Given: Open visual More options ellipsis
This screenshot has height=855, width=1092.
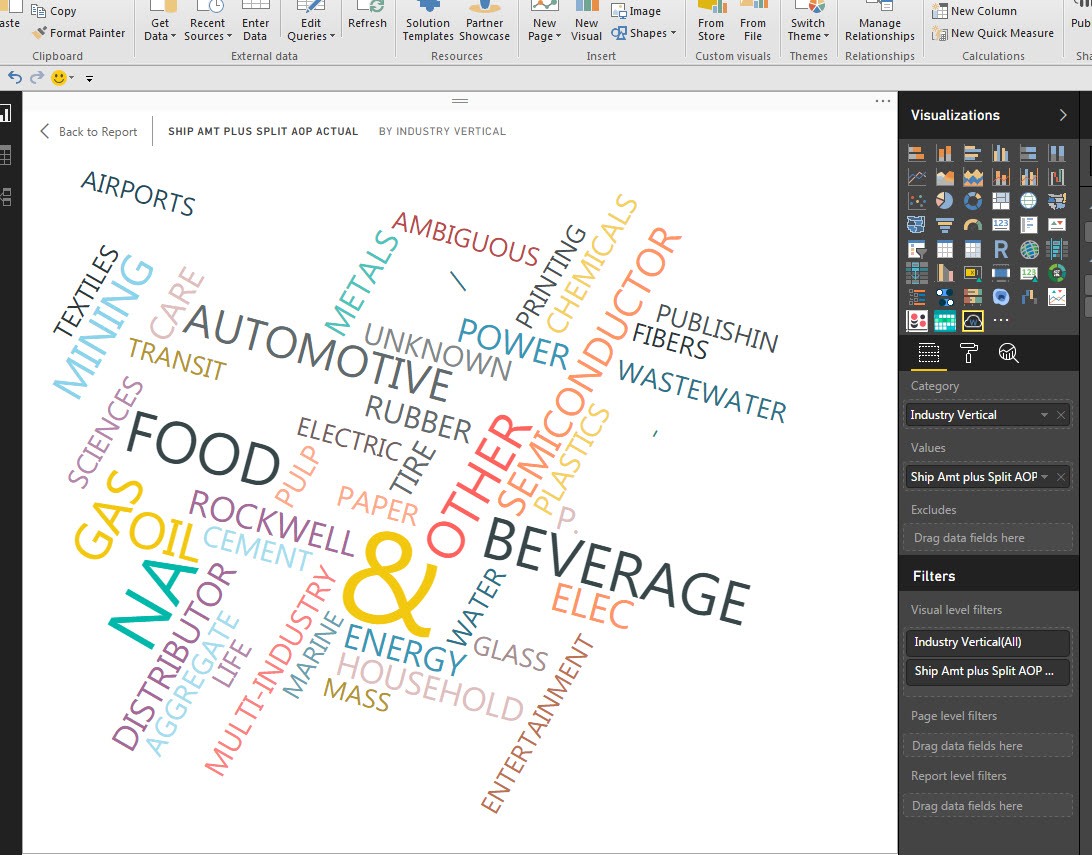Looking at the screenshot, I should pyautogui.click(x=883, y=102).
